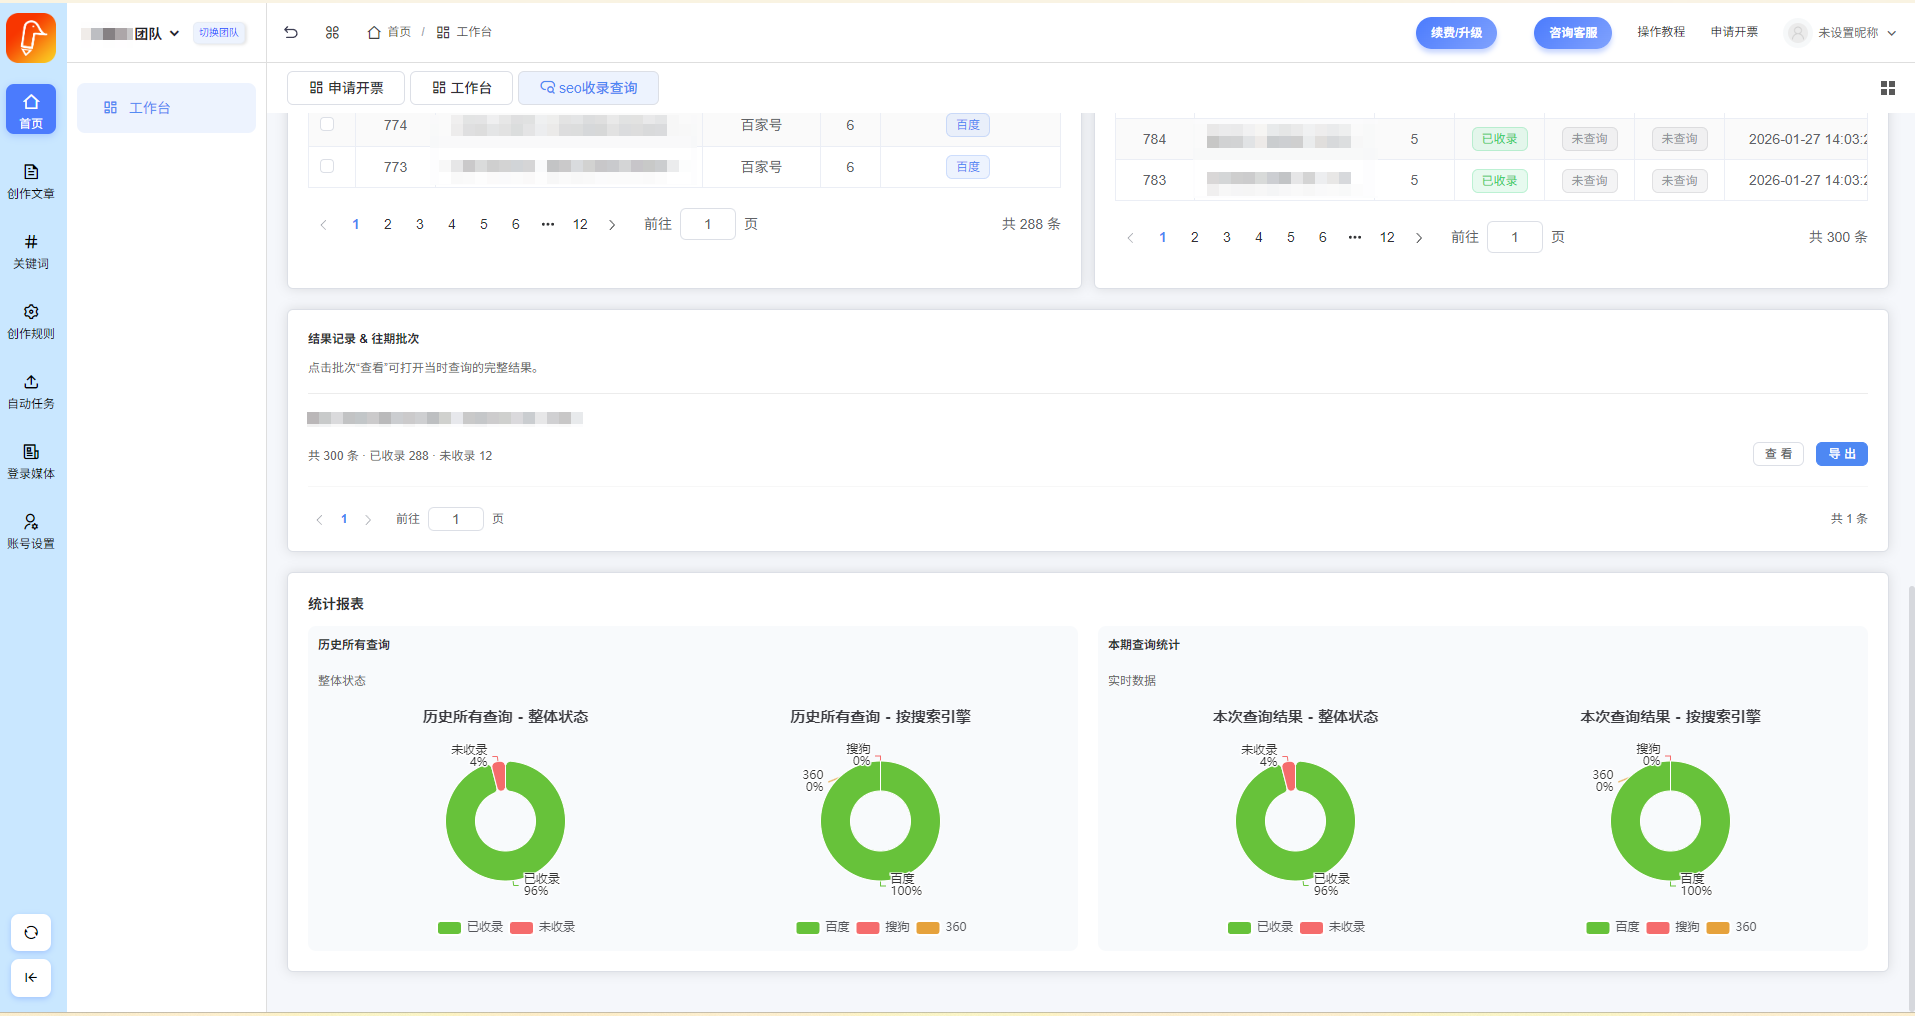Open 创作规则 gear icon in sidebar
The width and height of the screenshot is (1915, 1016).
click(31, 321)
